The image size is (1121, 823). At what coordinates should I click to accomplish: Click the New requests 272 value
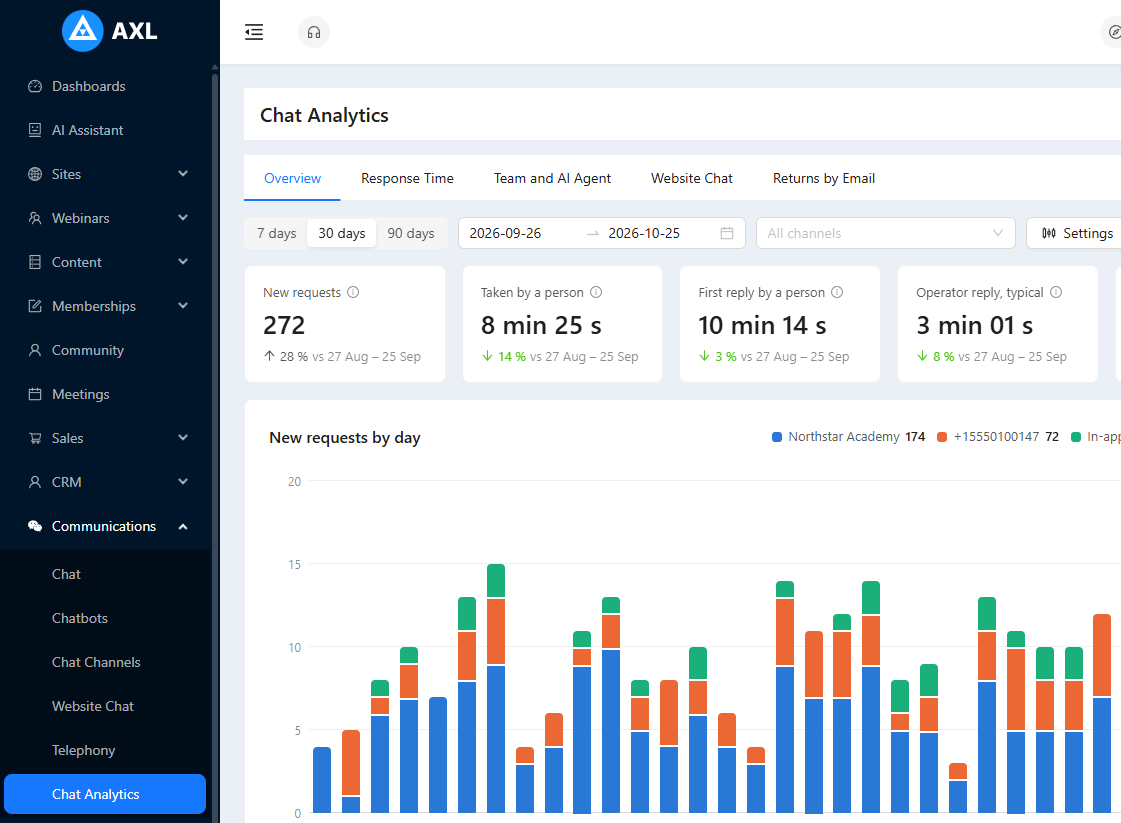click(x=284, y=325)
